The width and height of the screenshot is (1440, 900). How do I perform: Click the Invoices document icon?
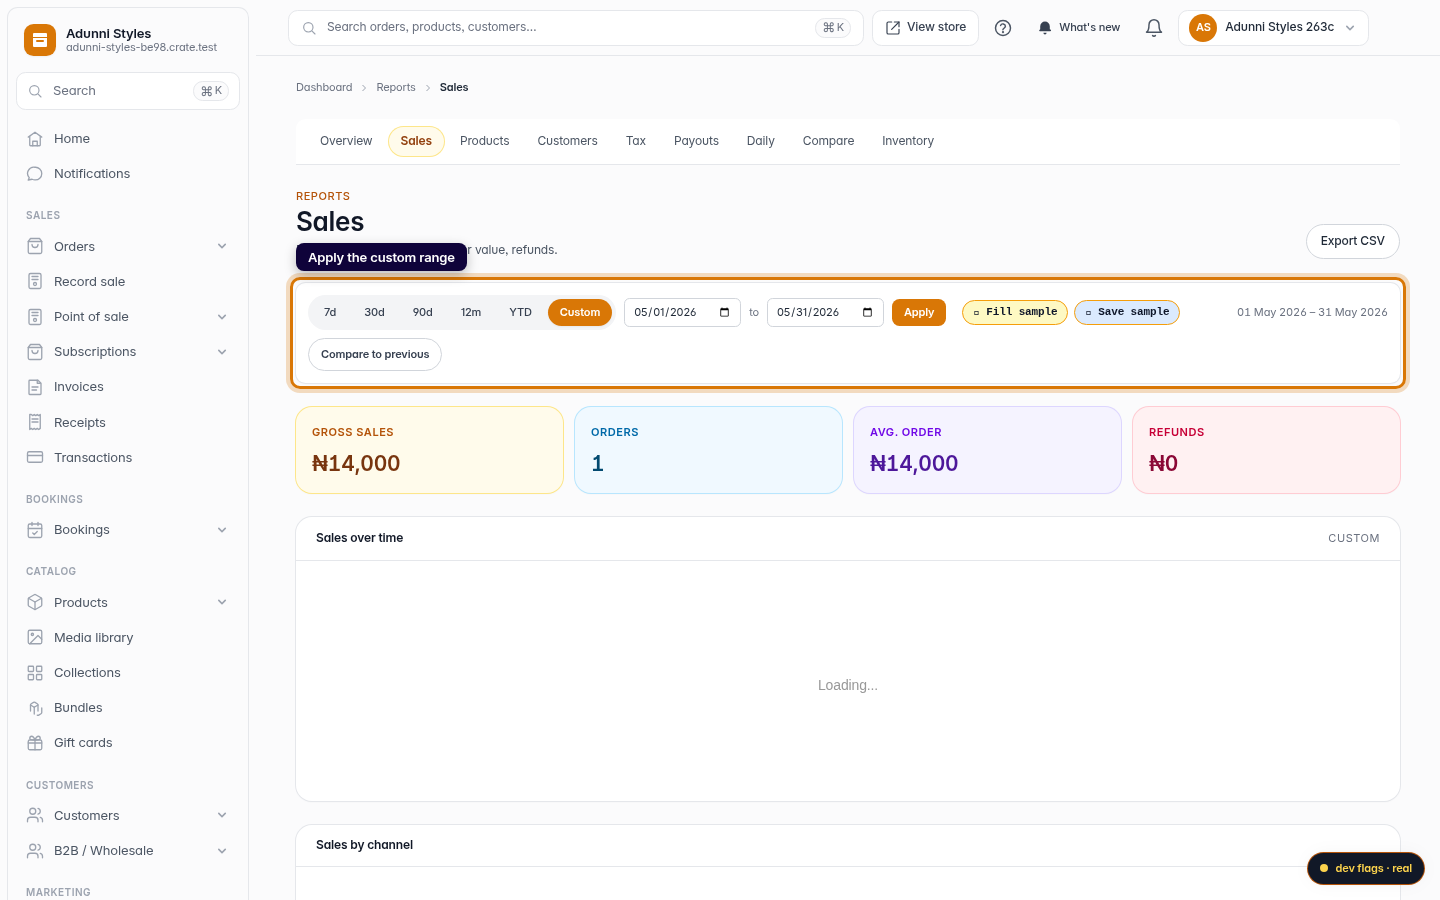tap(35, 387)
